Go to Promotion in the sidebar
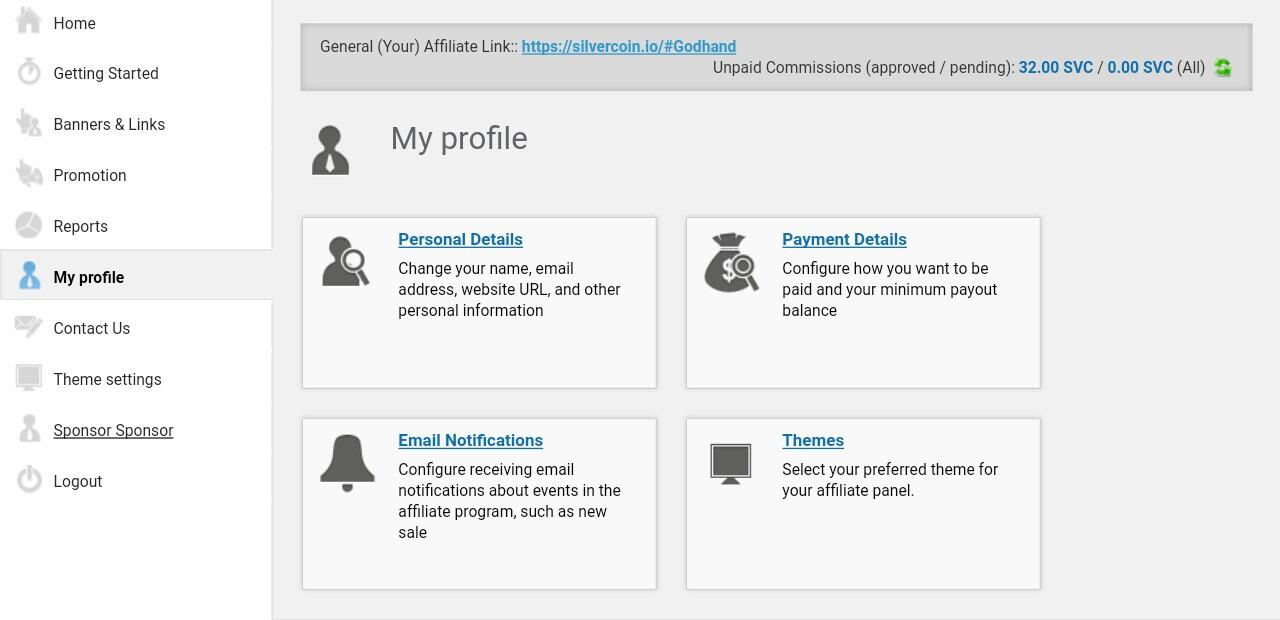 pos(90,175)
